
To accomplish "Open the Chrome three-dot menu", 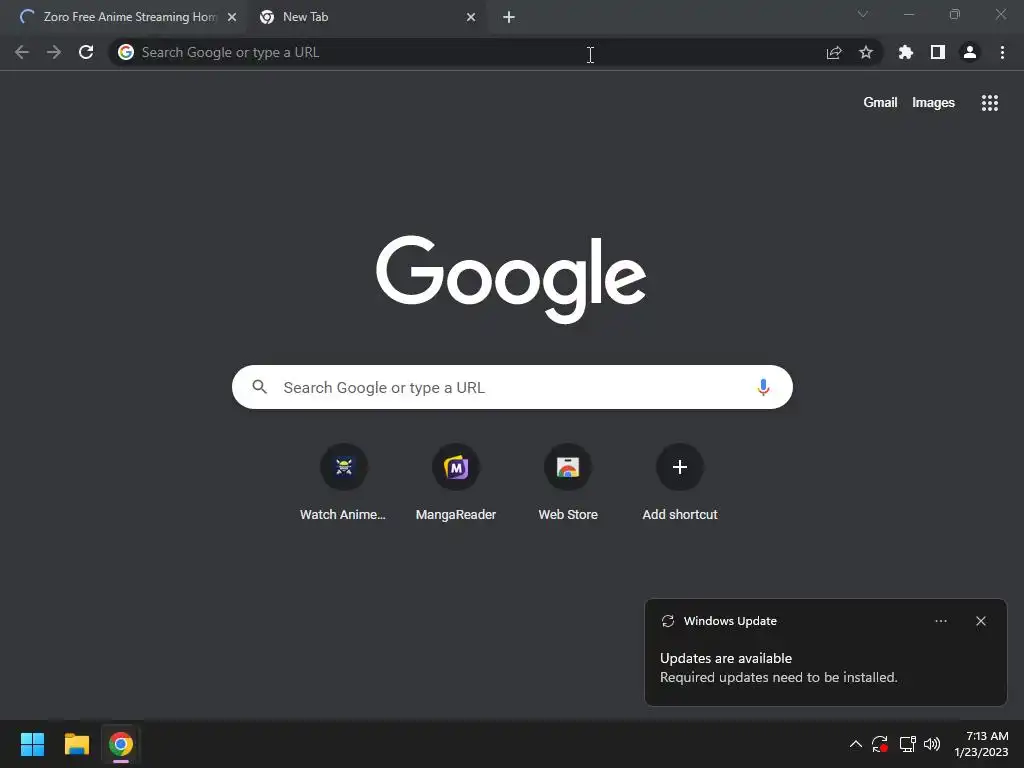I will pyautogui.click(x=1002, y=52).
